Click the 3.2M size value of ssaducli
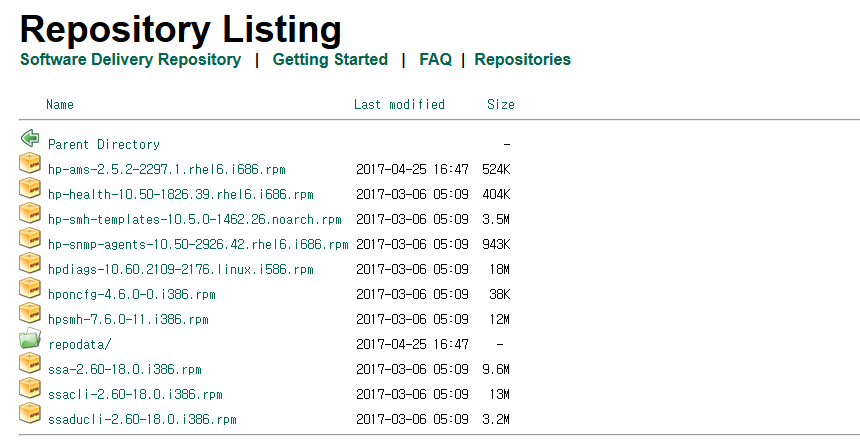Screen dimensions: 860x445 click(496, 420)
